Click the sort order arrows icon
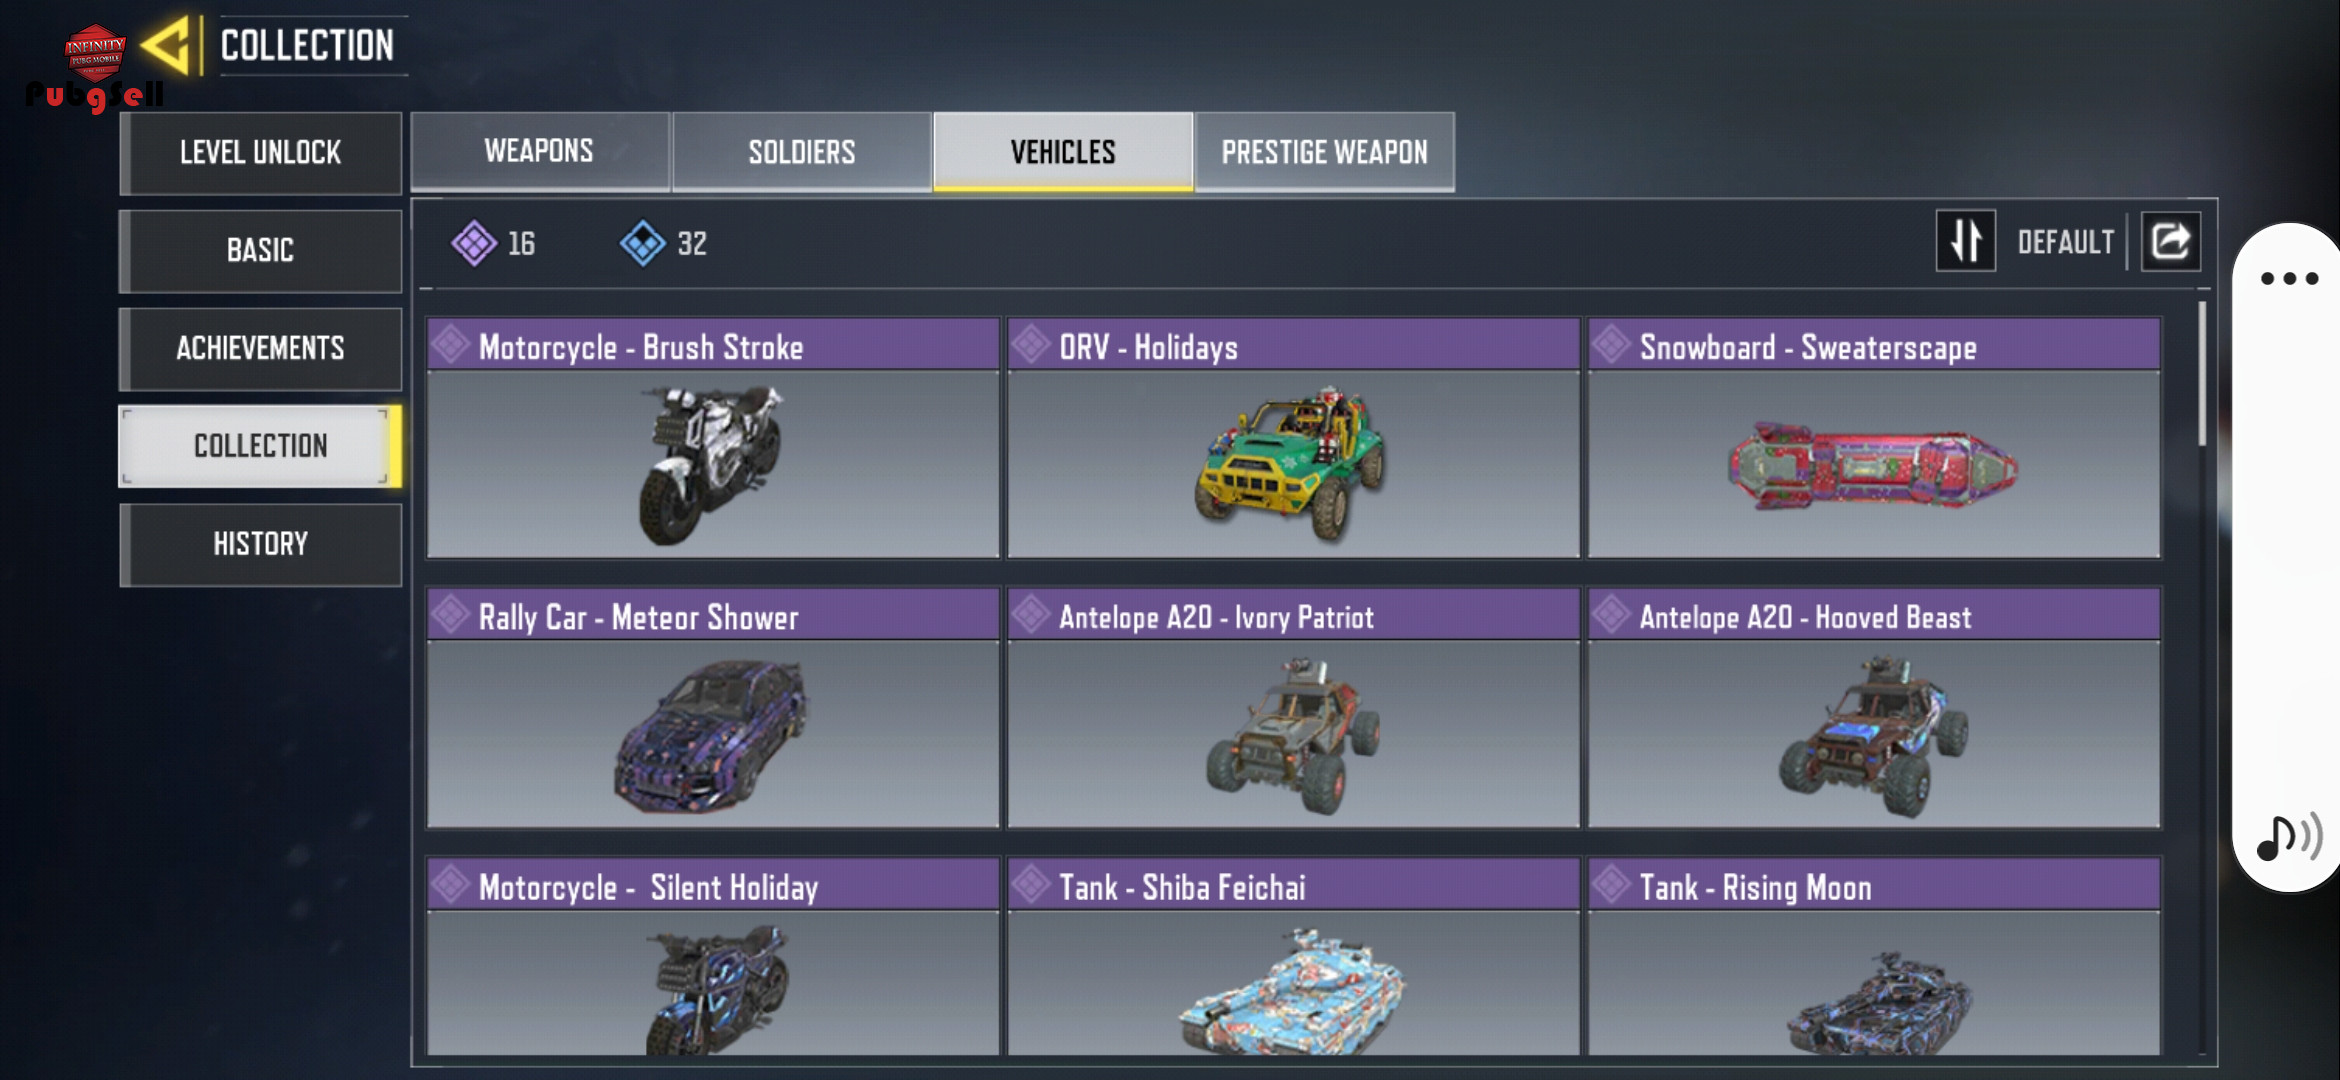This screenshot has height=1080, width=2340. [1965, 241]
